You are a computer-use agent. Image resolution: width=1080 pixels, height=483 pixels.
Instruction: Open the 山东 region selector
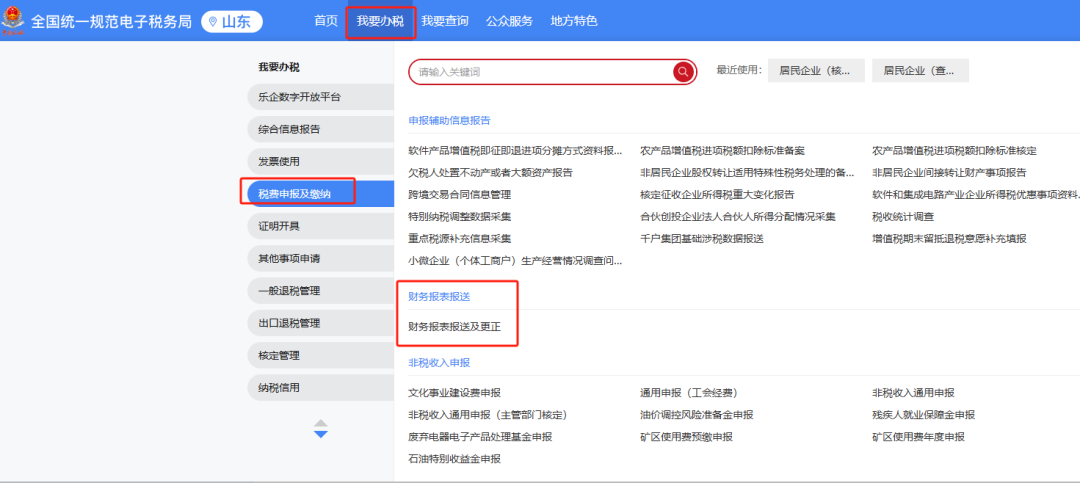pyautogui.click(x=232, y=21)
